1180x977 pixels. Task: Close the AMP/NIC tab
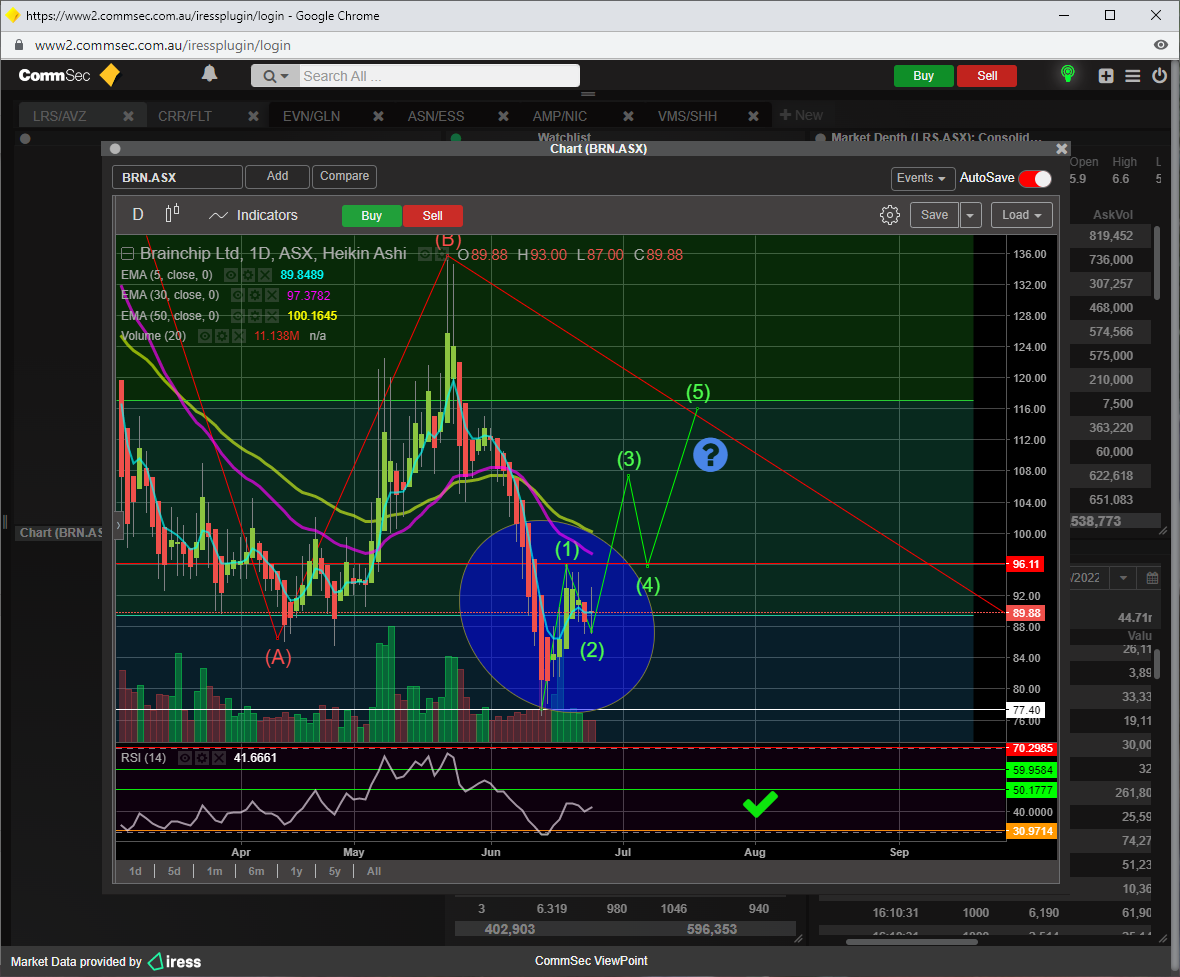coord(628,116)
